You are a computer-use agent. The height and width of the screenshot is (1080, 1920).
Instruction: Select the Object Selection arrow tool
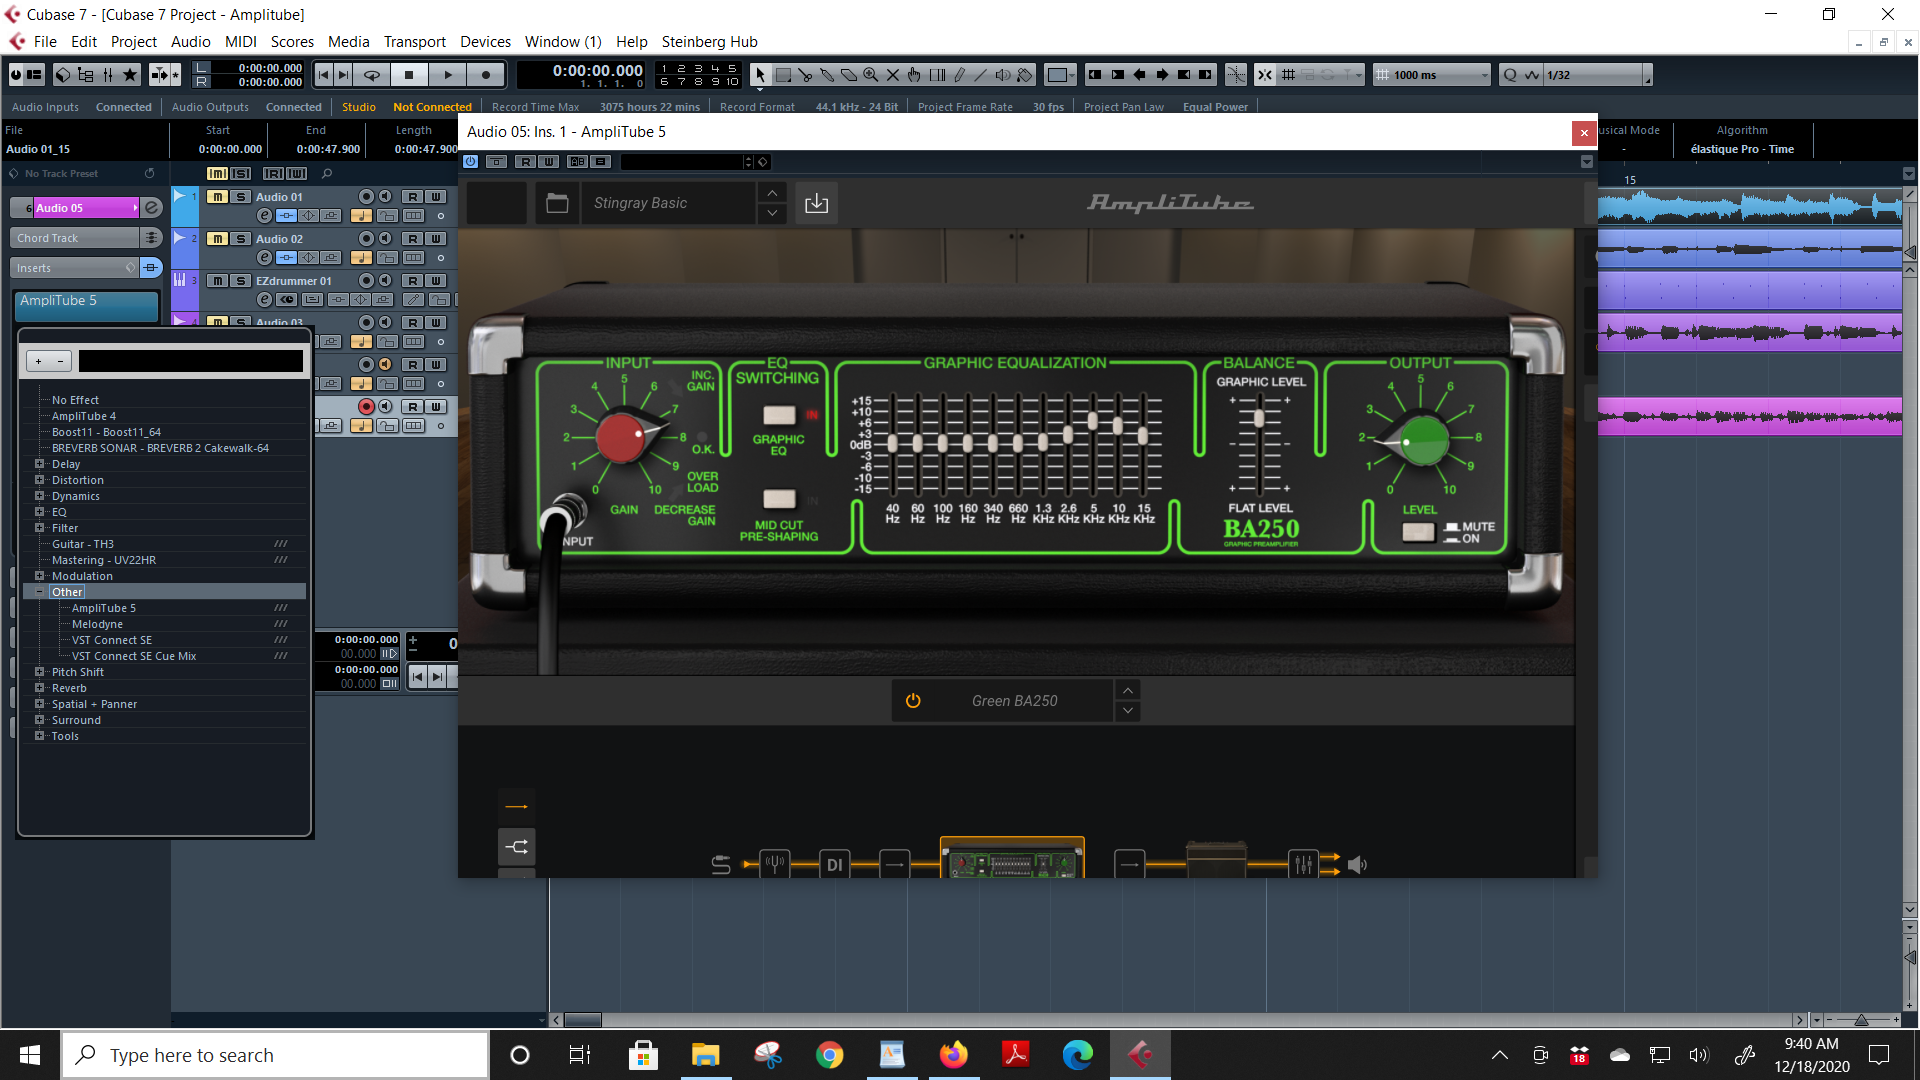(760, 75)
